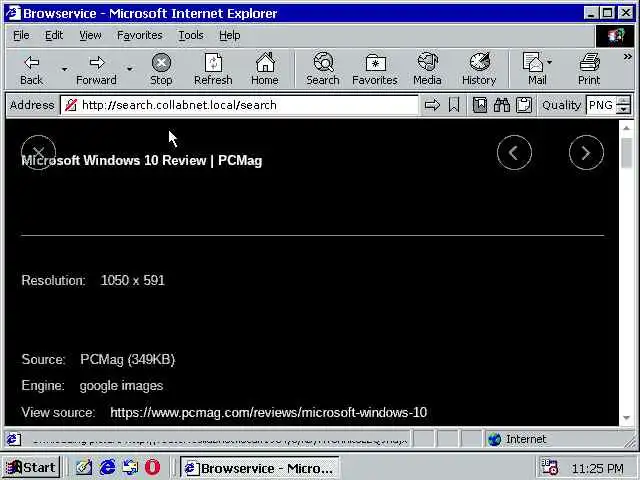640x480 pixels.
Task: Click the address bar URL field
Action: click(239, 105)
